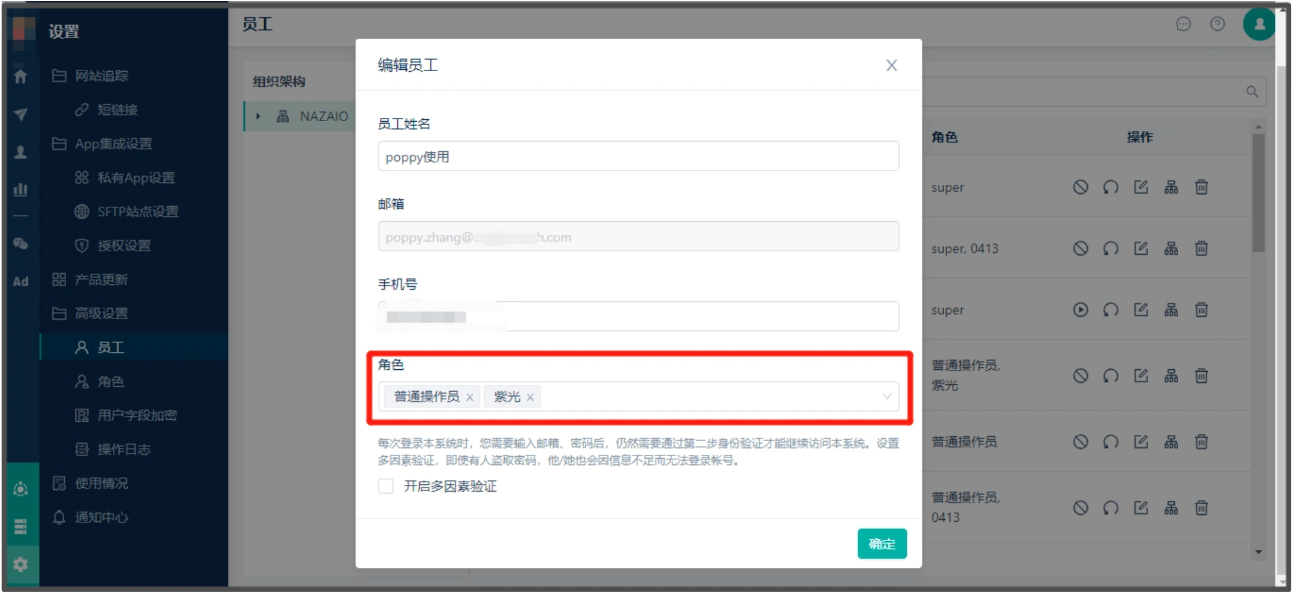Image resolution: width=1294 pixels, height=592 pixels.
Task: Open org structure icon in 普通操作员, 0413 row
Action: click(1171, 508)
